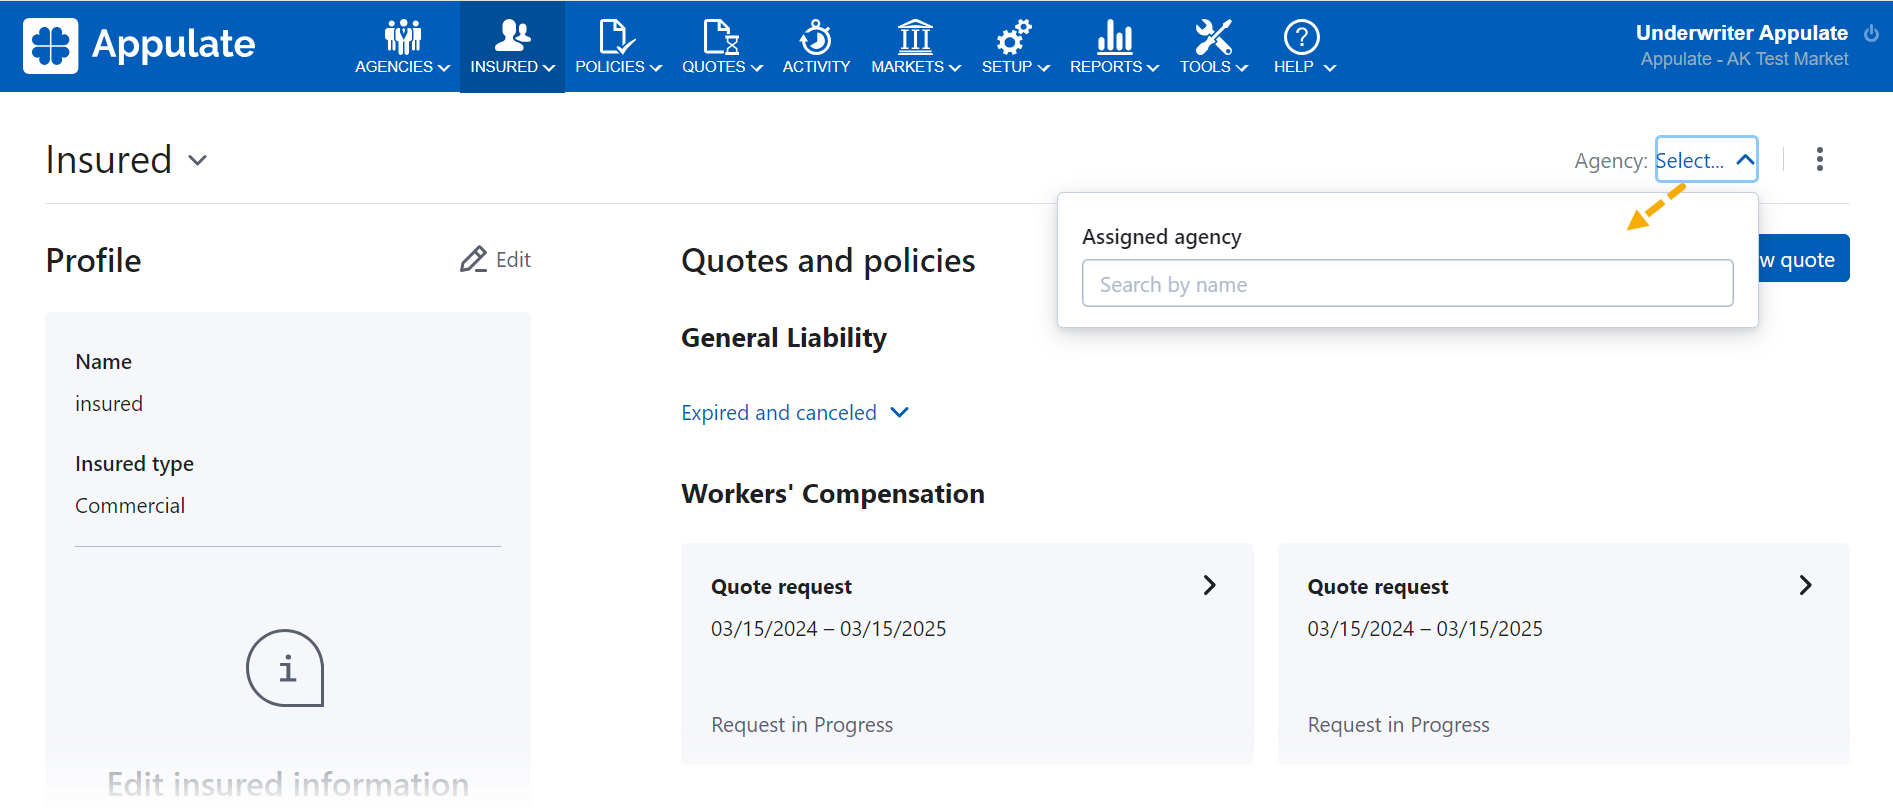
Task: Click the power logout icon
Action: (x=1871, y=33)
